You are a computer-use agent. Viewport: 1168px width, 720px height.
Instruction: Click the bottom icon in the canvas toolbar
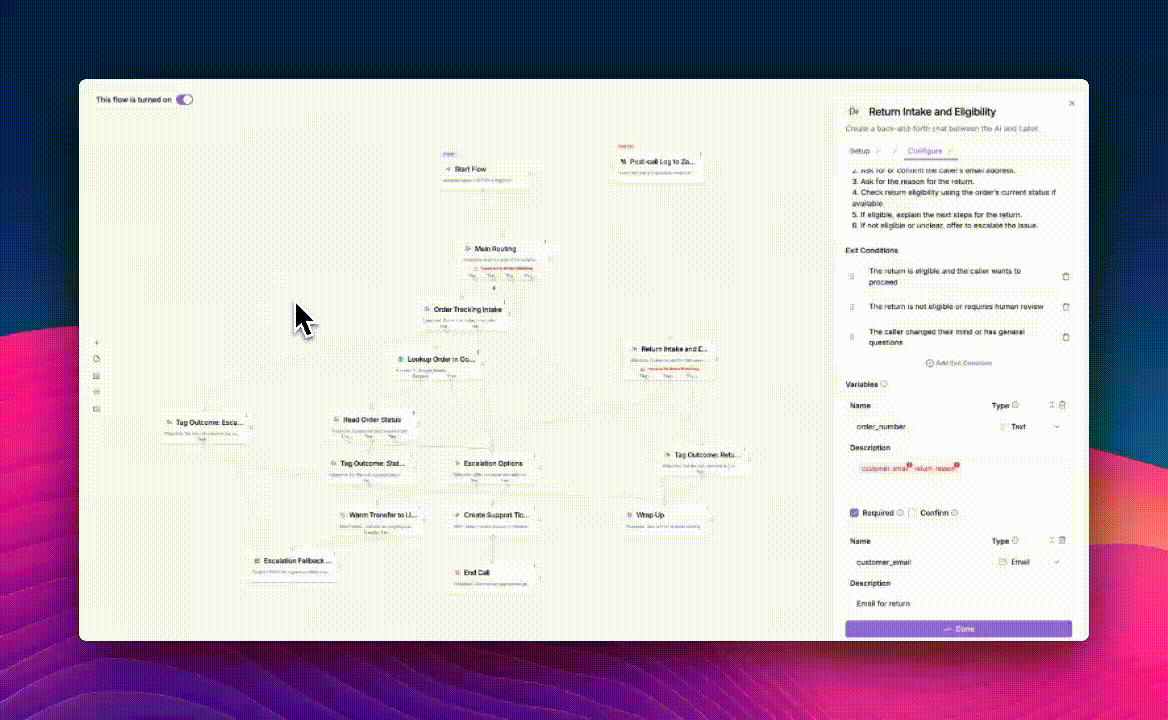click(x=96, y=409)
